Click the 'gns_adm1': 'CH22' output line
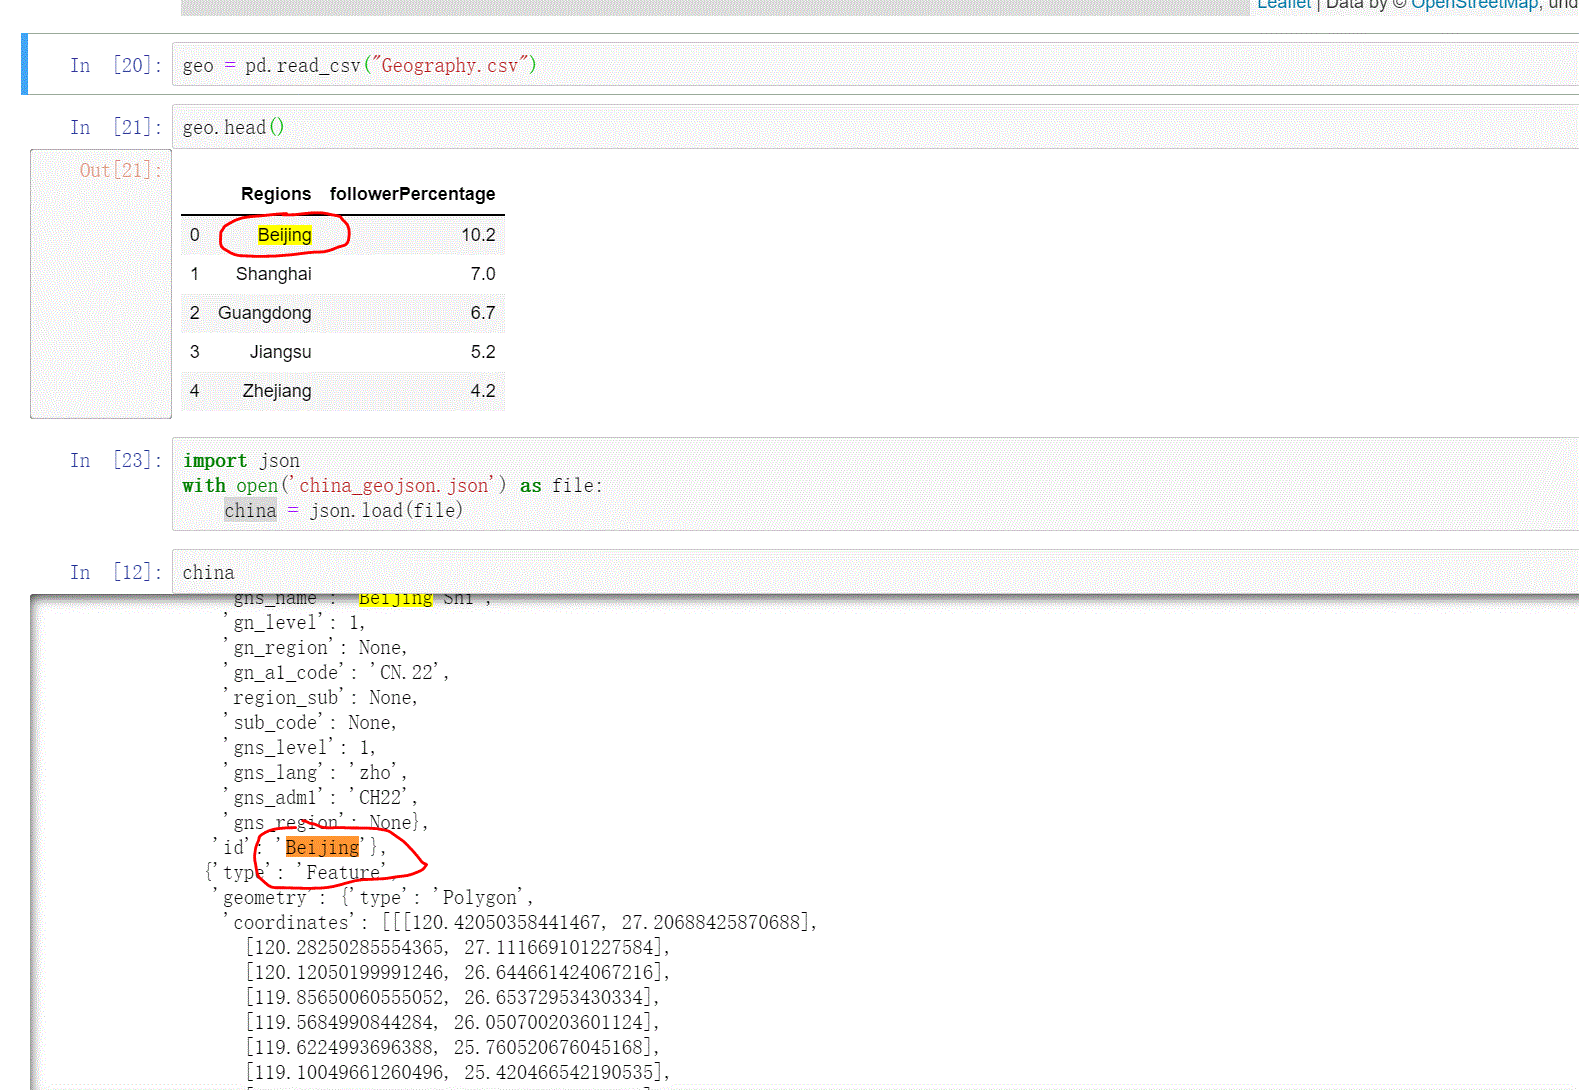1579x1090 pixels. pyautogui.click(x=320, y=797)
